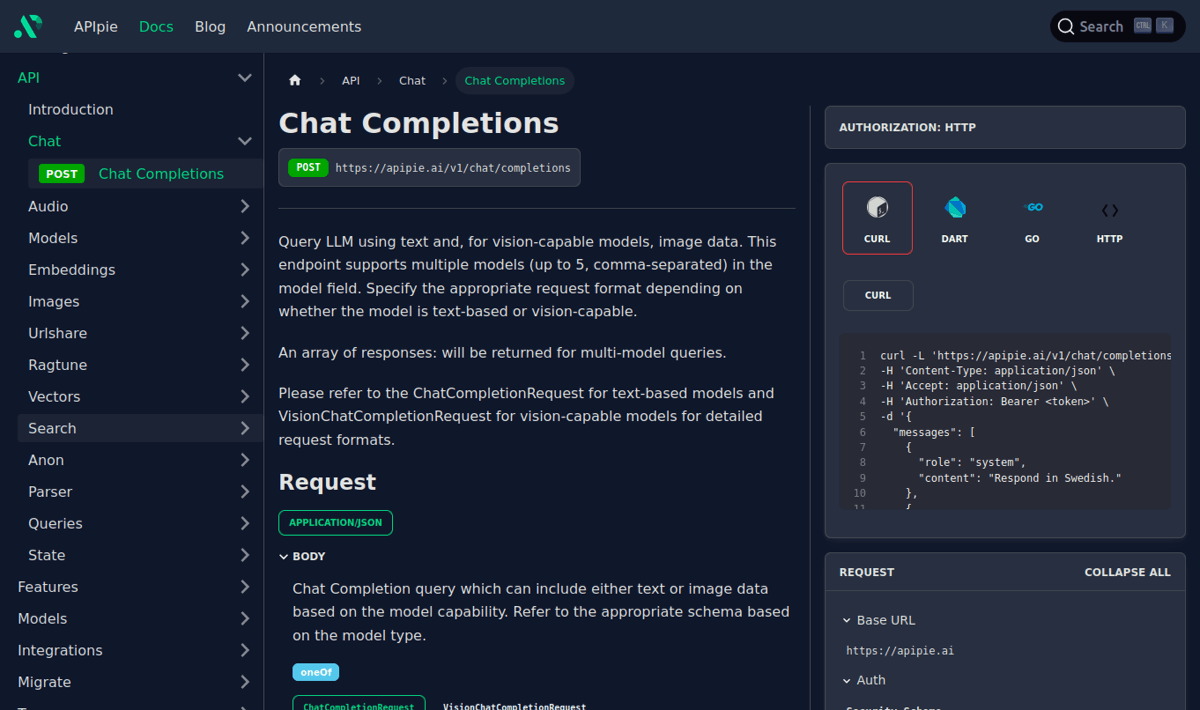This screenshot has width=1200, height=710.
Task: Open the Announcements link
Action: click(303, 26)
